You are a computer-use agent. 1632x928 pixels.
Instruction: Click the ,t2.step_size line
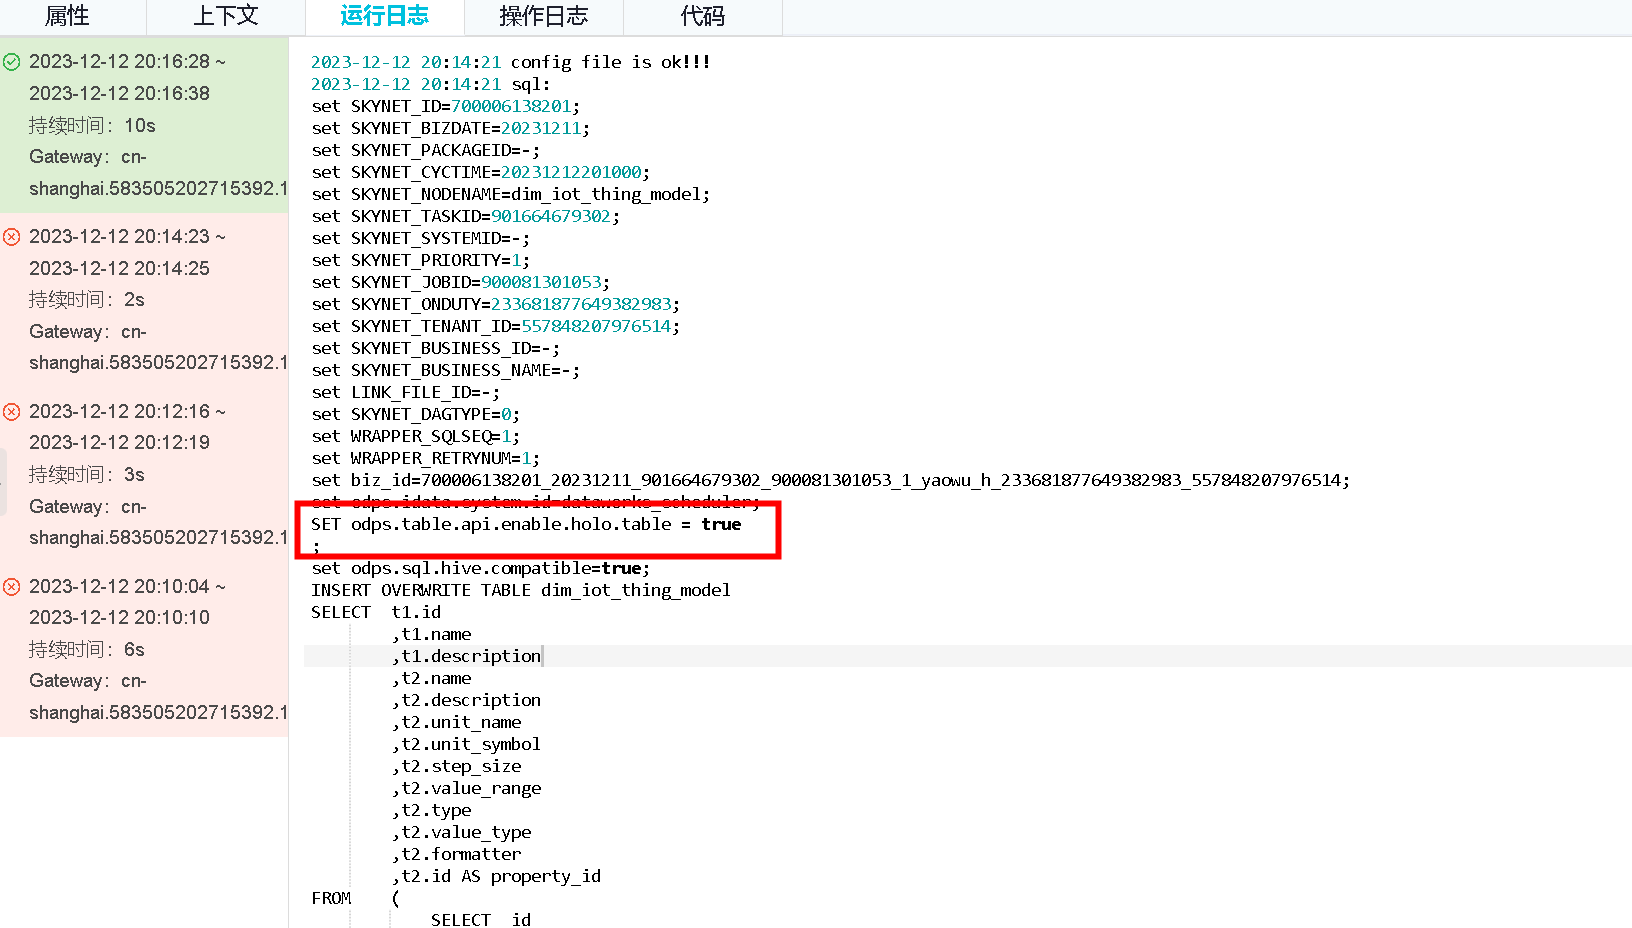(x=456, y=766)
